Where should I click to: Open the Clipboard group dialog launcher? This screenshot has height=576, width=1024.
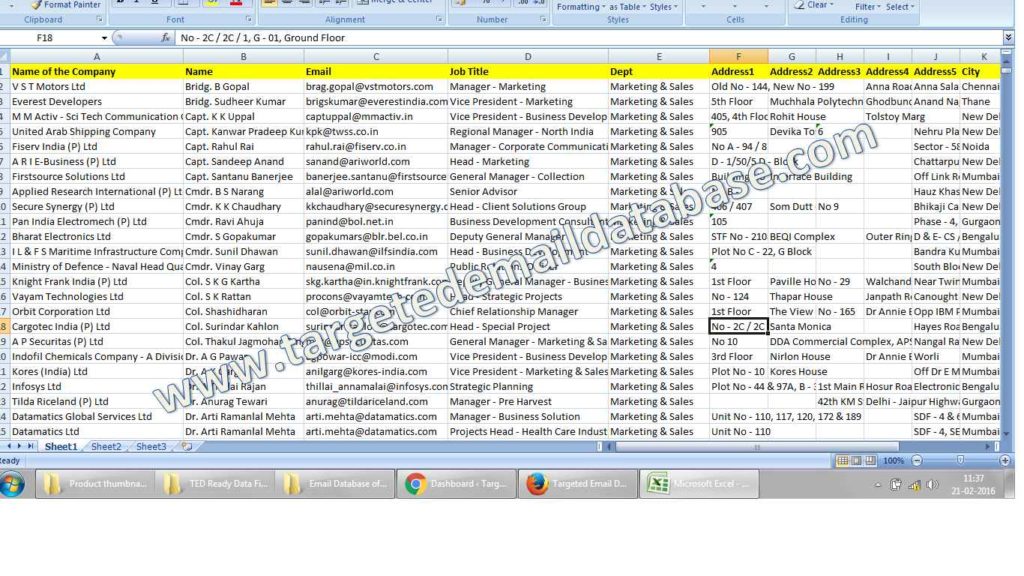coord(99,20)
